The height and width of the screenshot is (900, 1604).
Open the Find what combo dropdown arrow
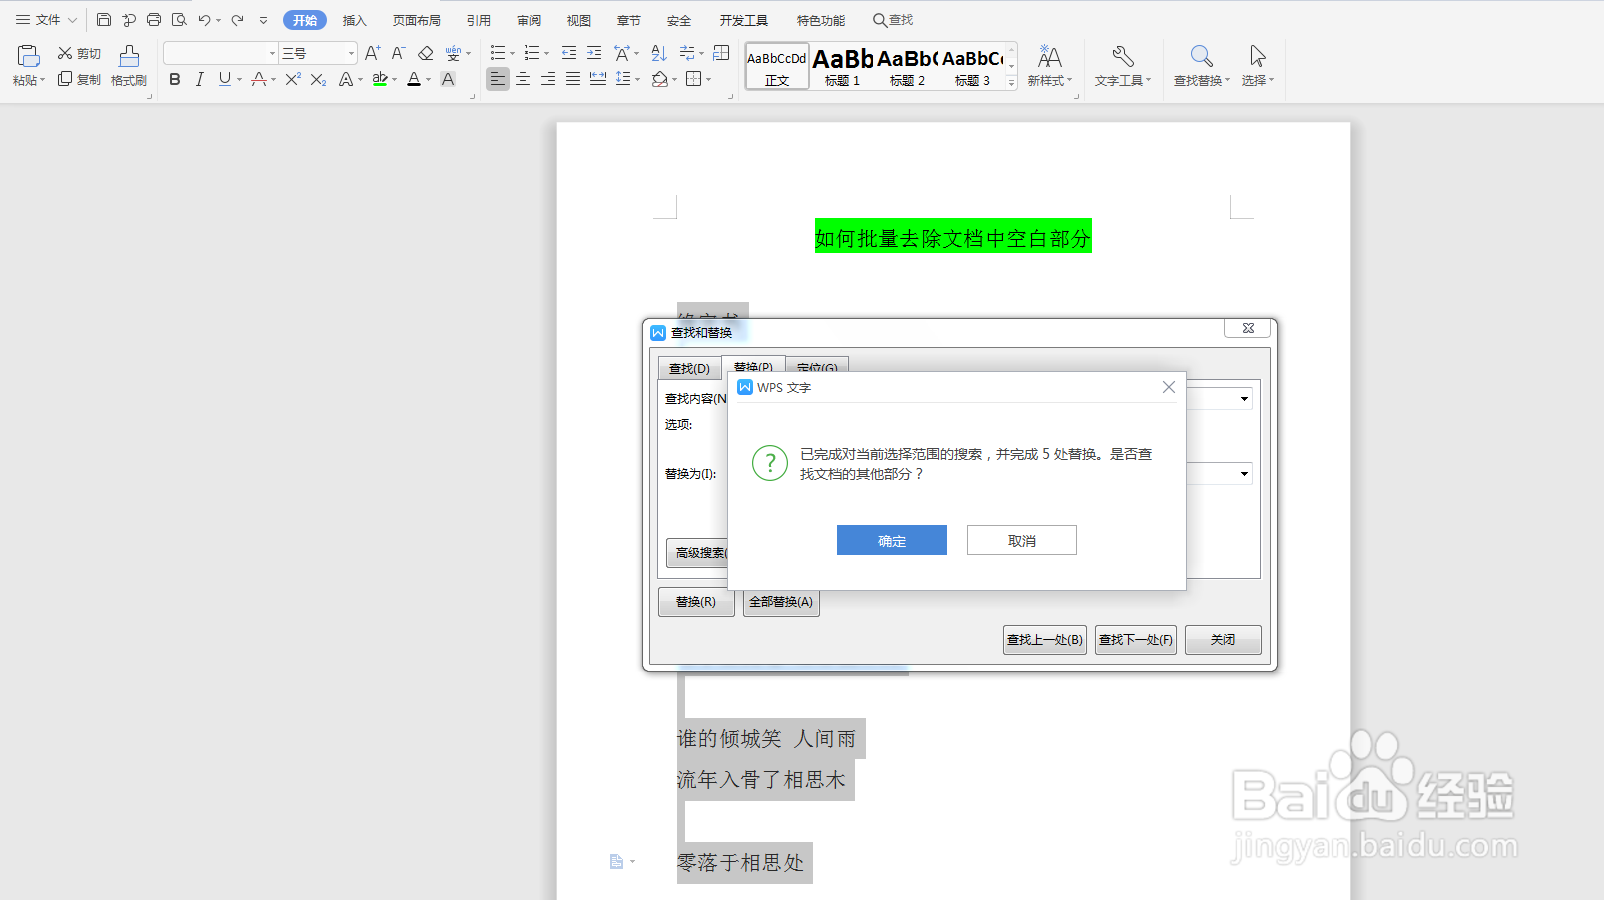[1244, 399]
